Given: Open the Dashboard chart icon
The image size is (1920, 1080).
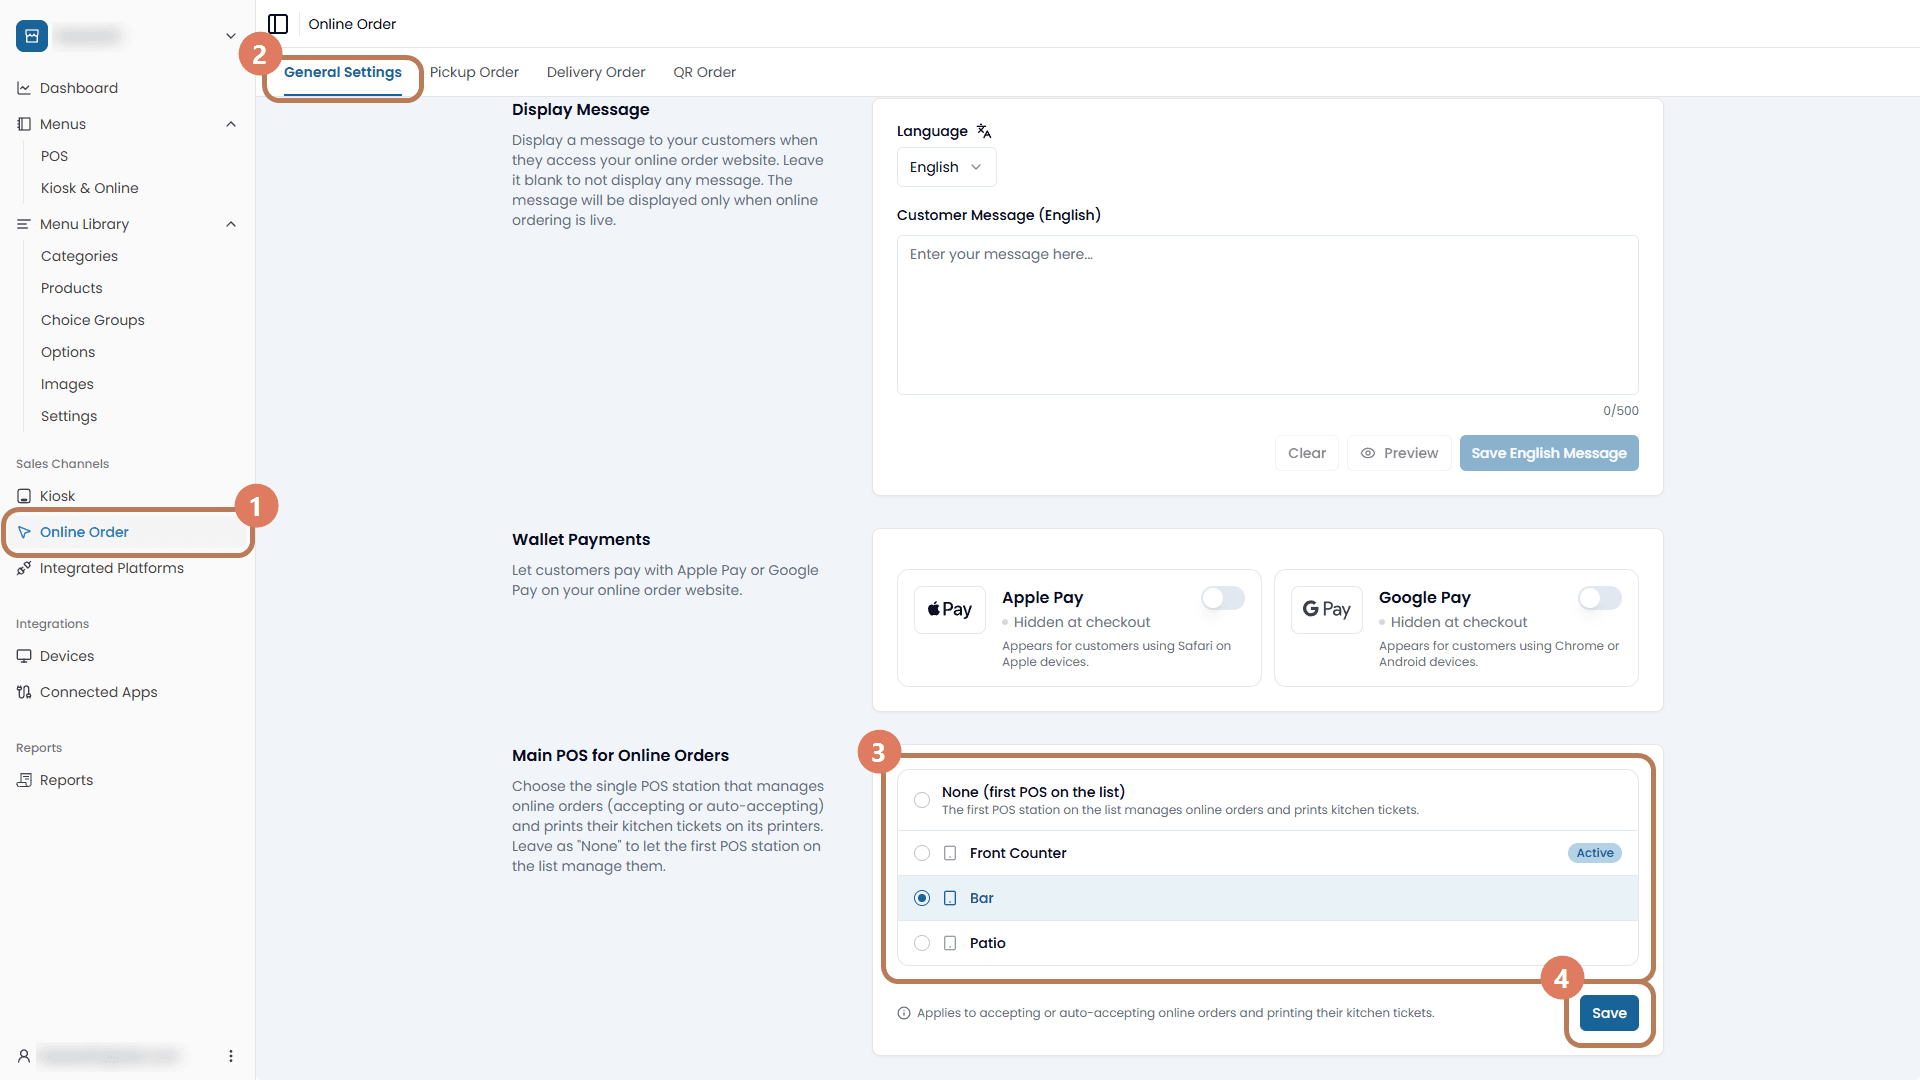Looking at the screenshot, I should pos(24,88).
